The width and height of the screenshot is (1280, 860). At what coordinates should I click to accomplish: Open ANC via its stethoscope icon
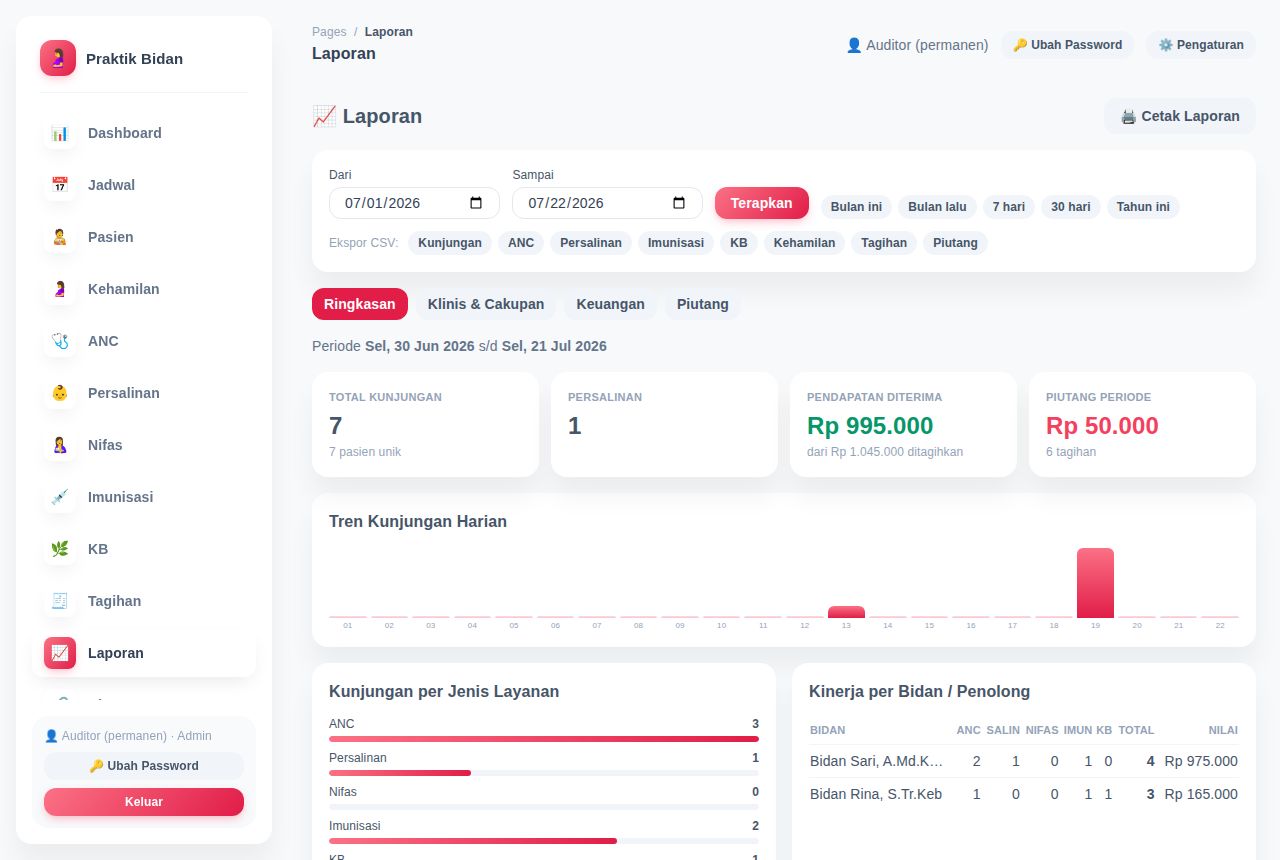point(60,341)
